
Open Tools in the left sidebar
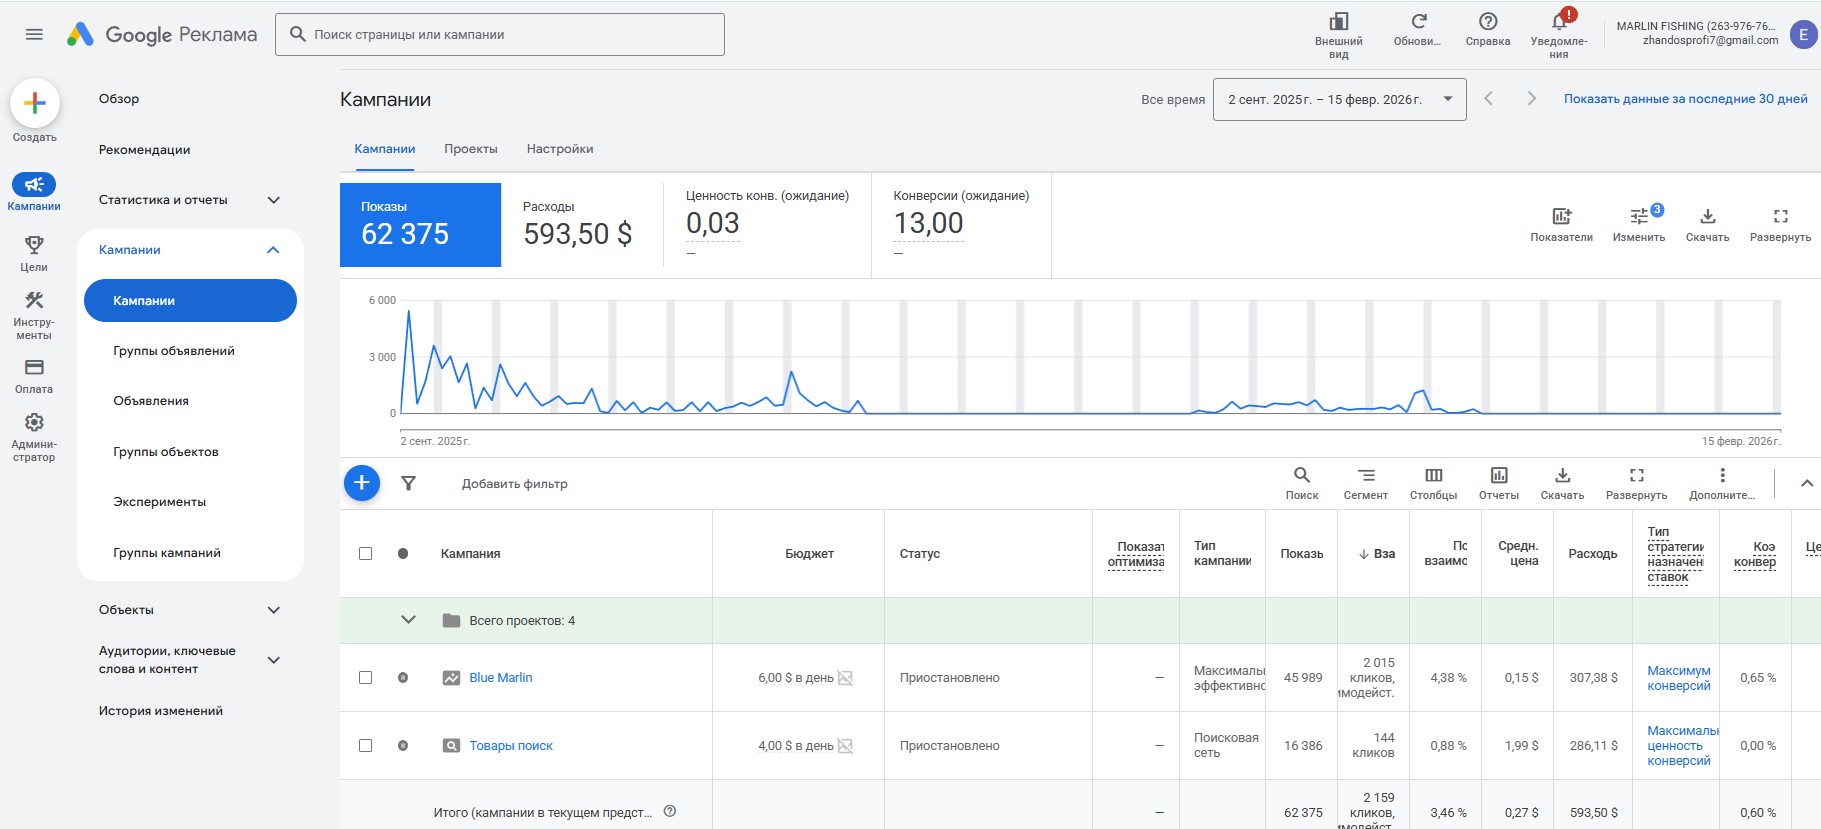pos(34,301)
